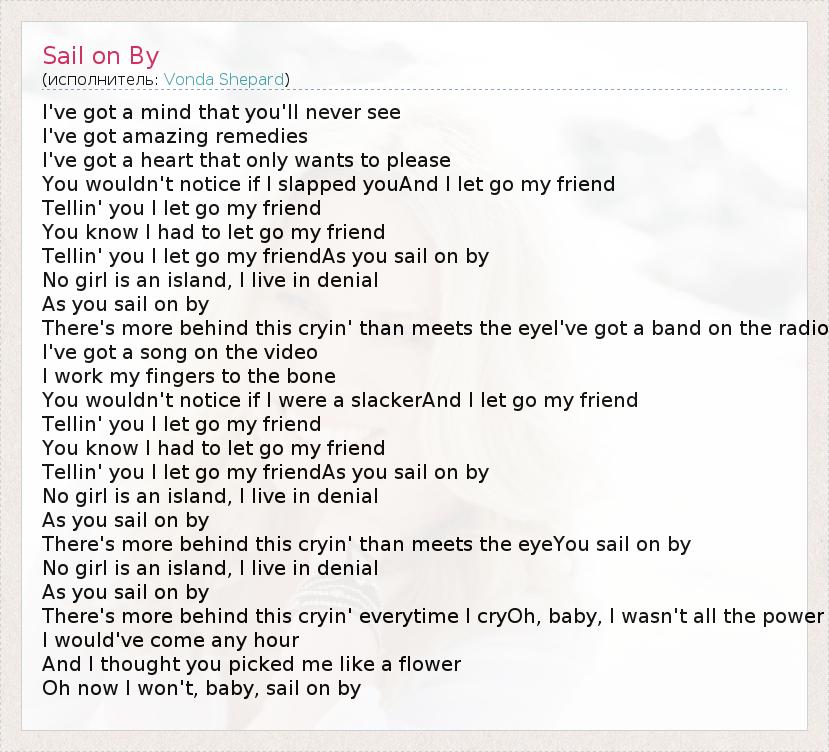This screenshot has height=752, width=829.
Task: Click the word "video" in the lyrics
Action: tap(288, 352)
